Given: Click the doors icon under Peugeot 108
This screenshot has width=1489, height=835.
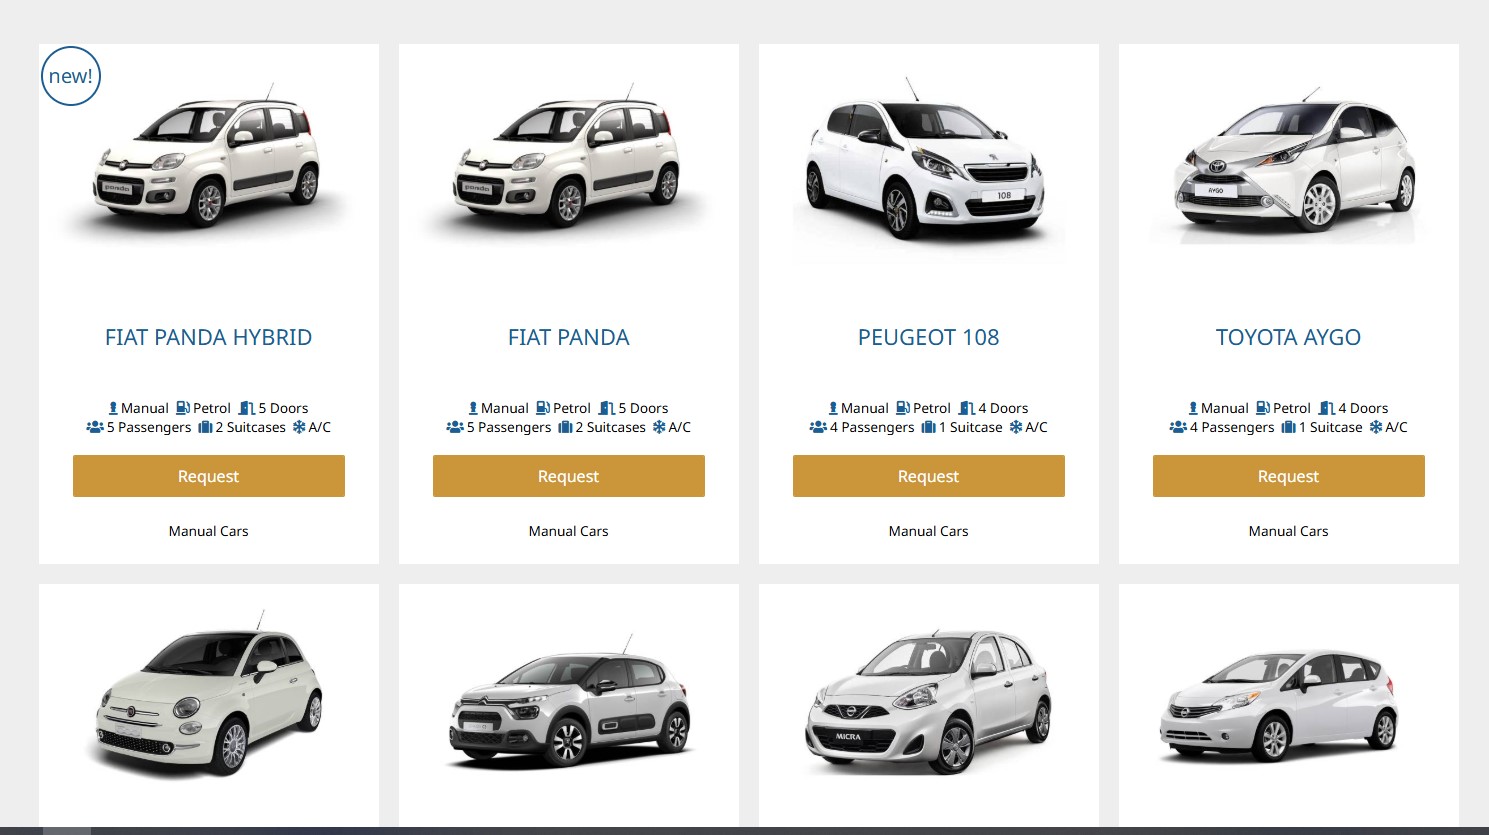Looking at the screenshot, I should [967, 408].
